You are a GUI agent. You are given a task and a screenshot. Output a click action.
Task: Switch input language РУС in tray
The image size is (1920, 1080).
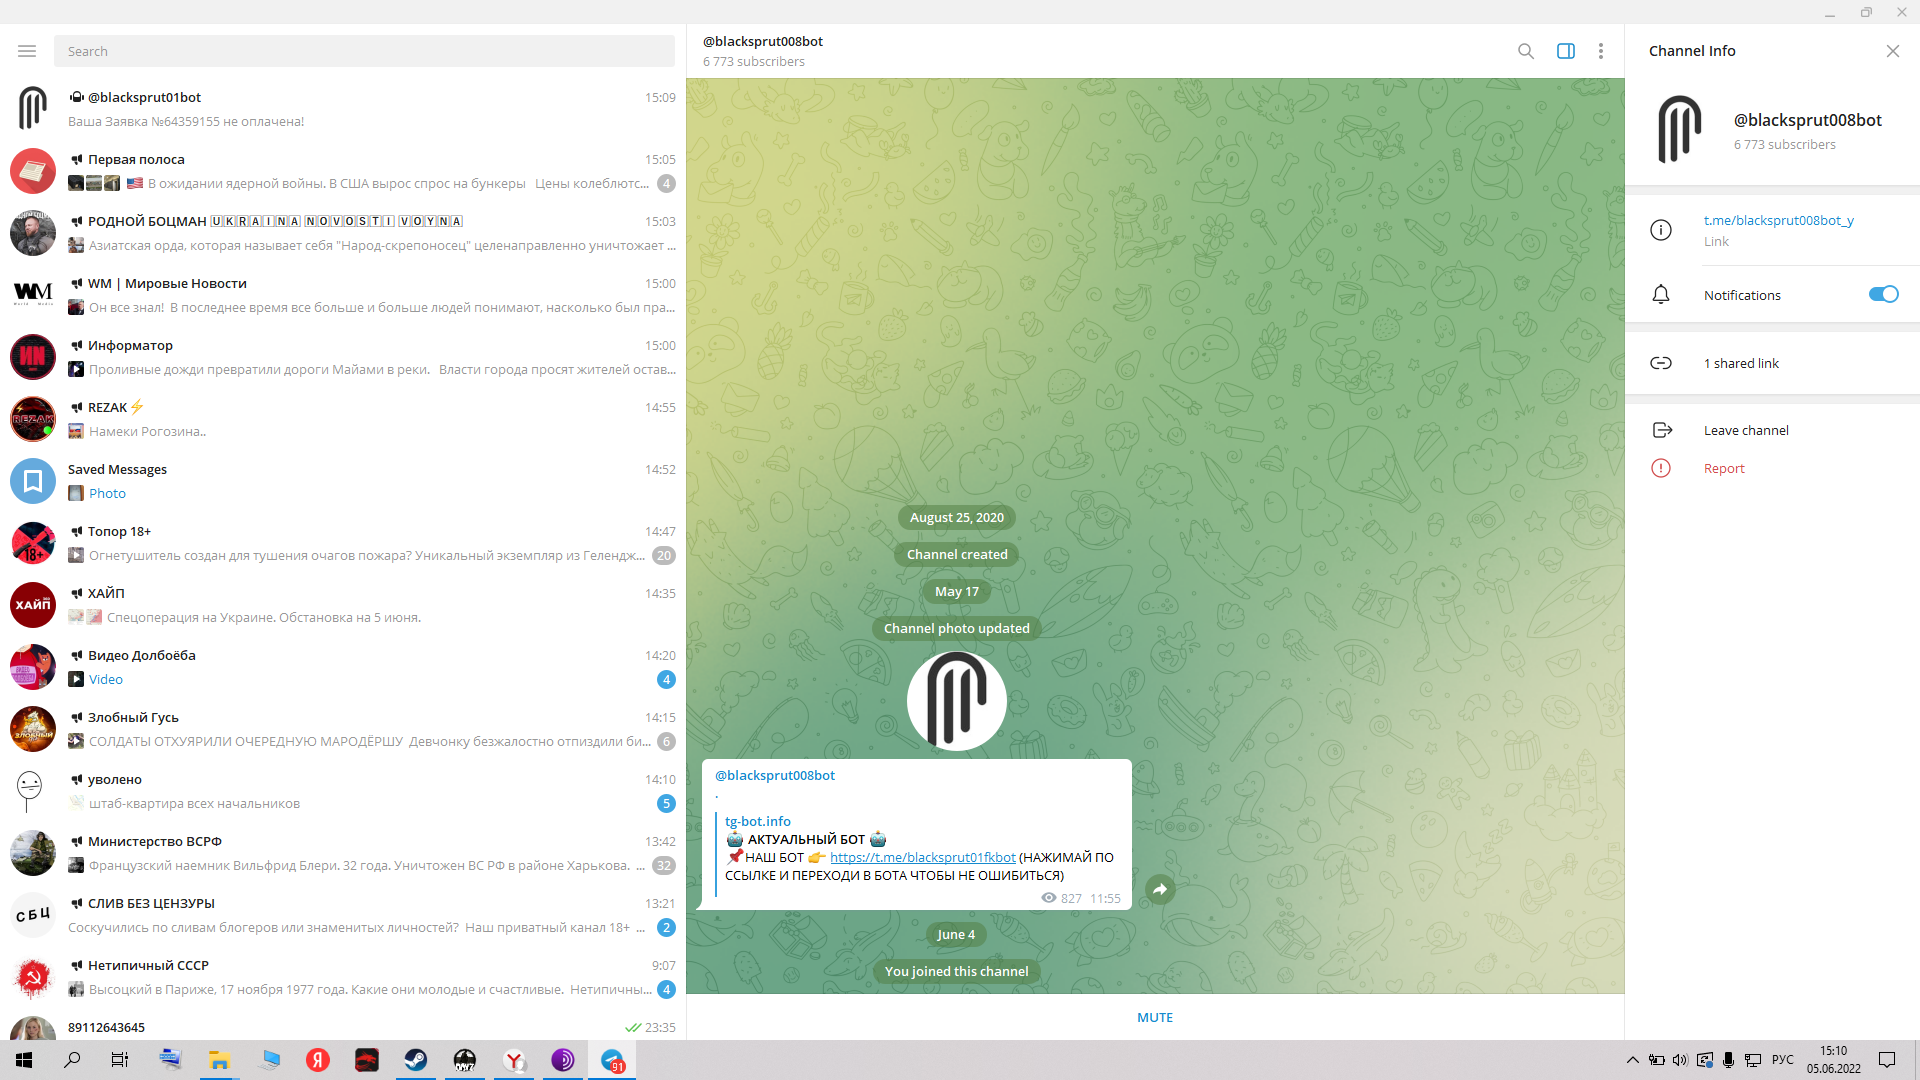tap(1783, 1060)
